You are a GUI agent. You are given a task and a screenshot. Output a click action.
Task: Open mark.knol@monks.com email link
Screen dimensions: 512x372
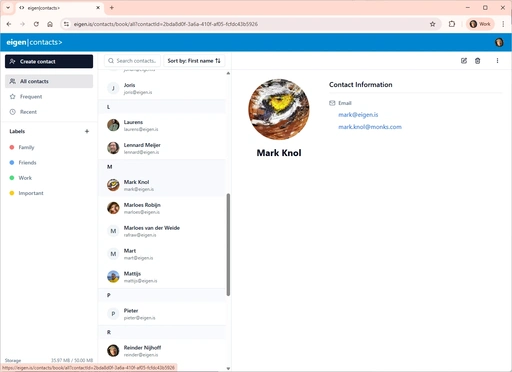coord(370,127)
